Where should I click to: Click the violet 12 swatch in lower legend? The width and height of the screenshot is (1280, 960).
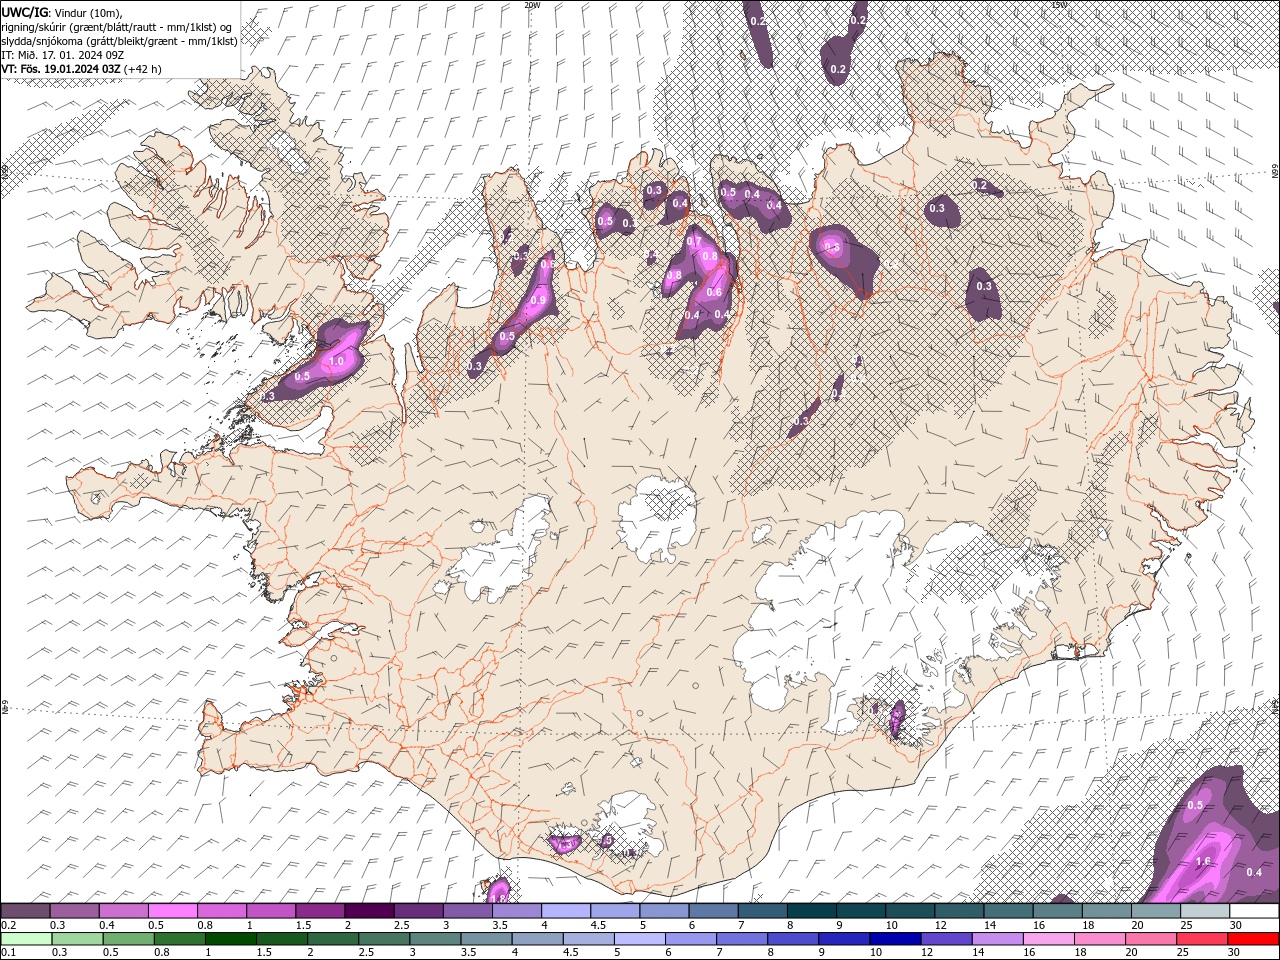[947, 939]
